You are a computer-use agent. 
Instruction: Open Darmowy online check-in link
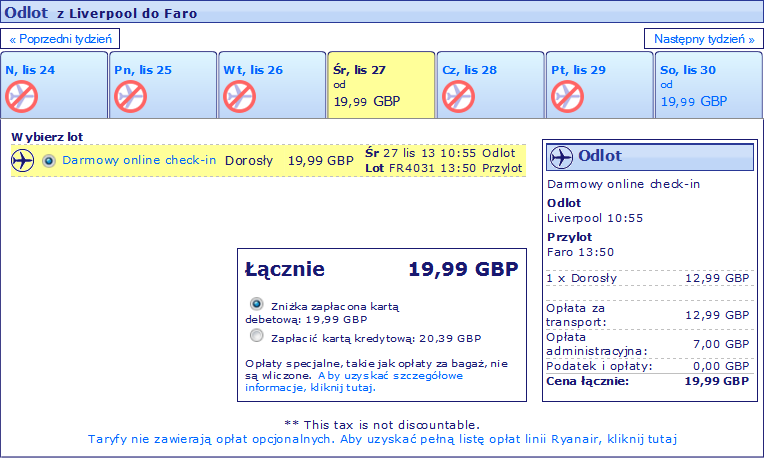pos(139,160)
